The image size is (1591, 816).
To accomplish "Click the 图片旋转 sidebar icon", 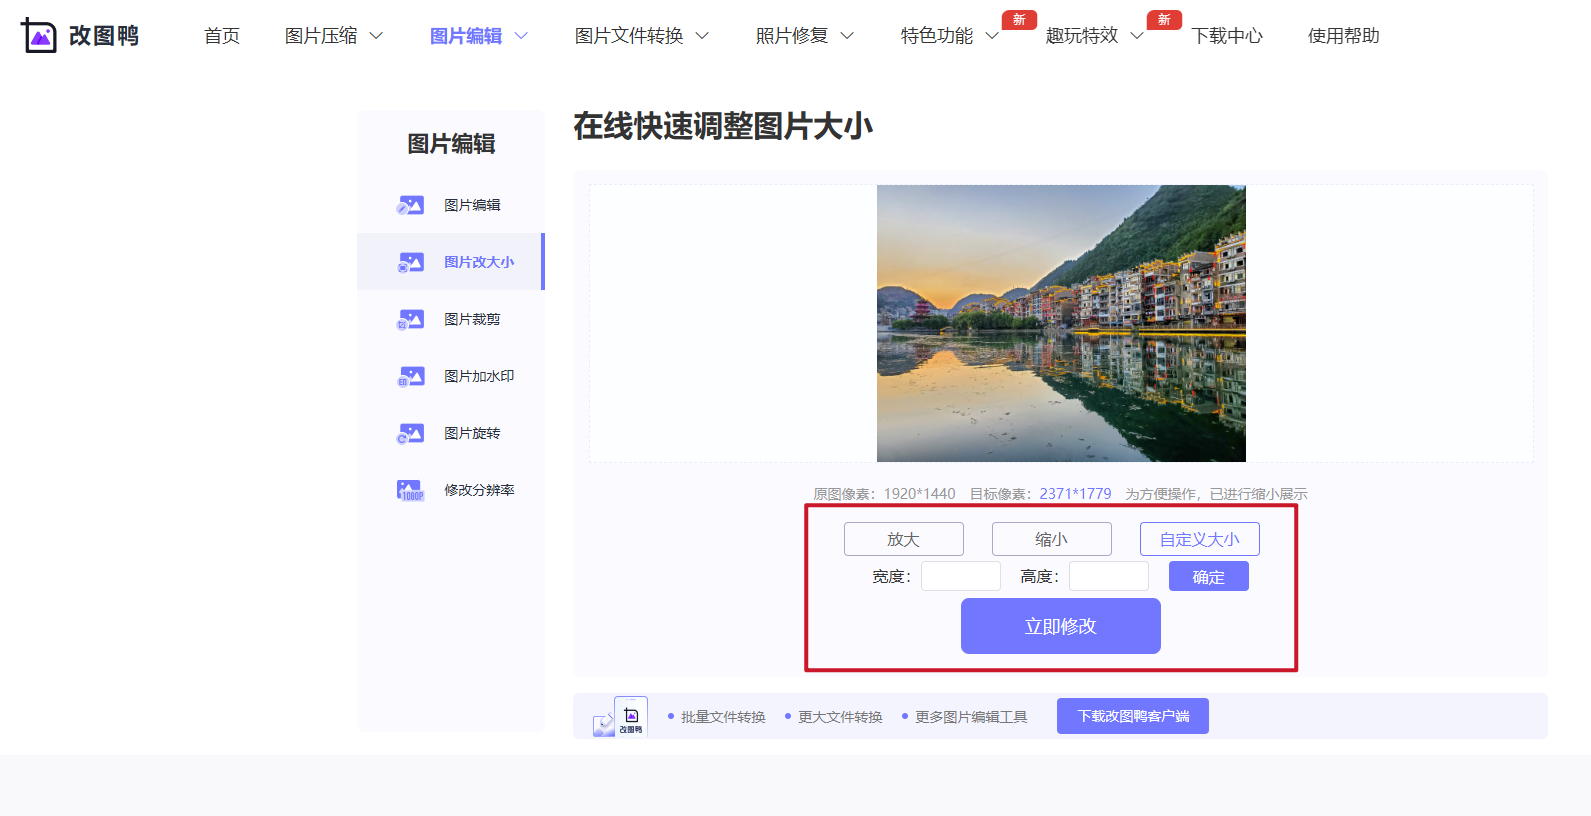I will (x=410, y=433).
